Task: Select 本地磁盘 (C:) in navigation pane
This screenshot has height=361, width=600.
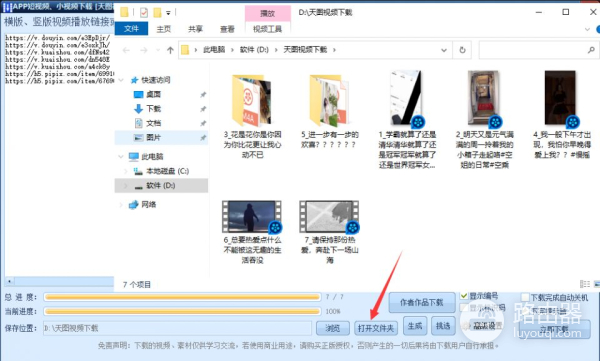Action: tap(168, 171)
